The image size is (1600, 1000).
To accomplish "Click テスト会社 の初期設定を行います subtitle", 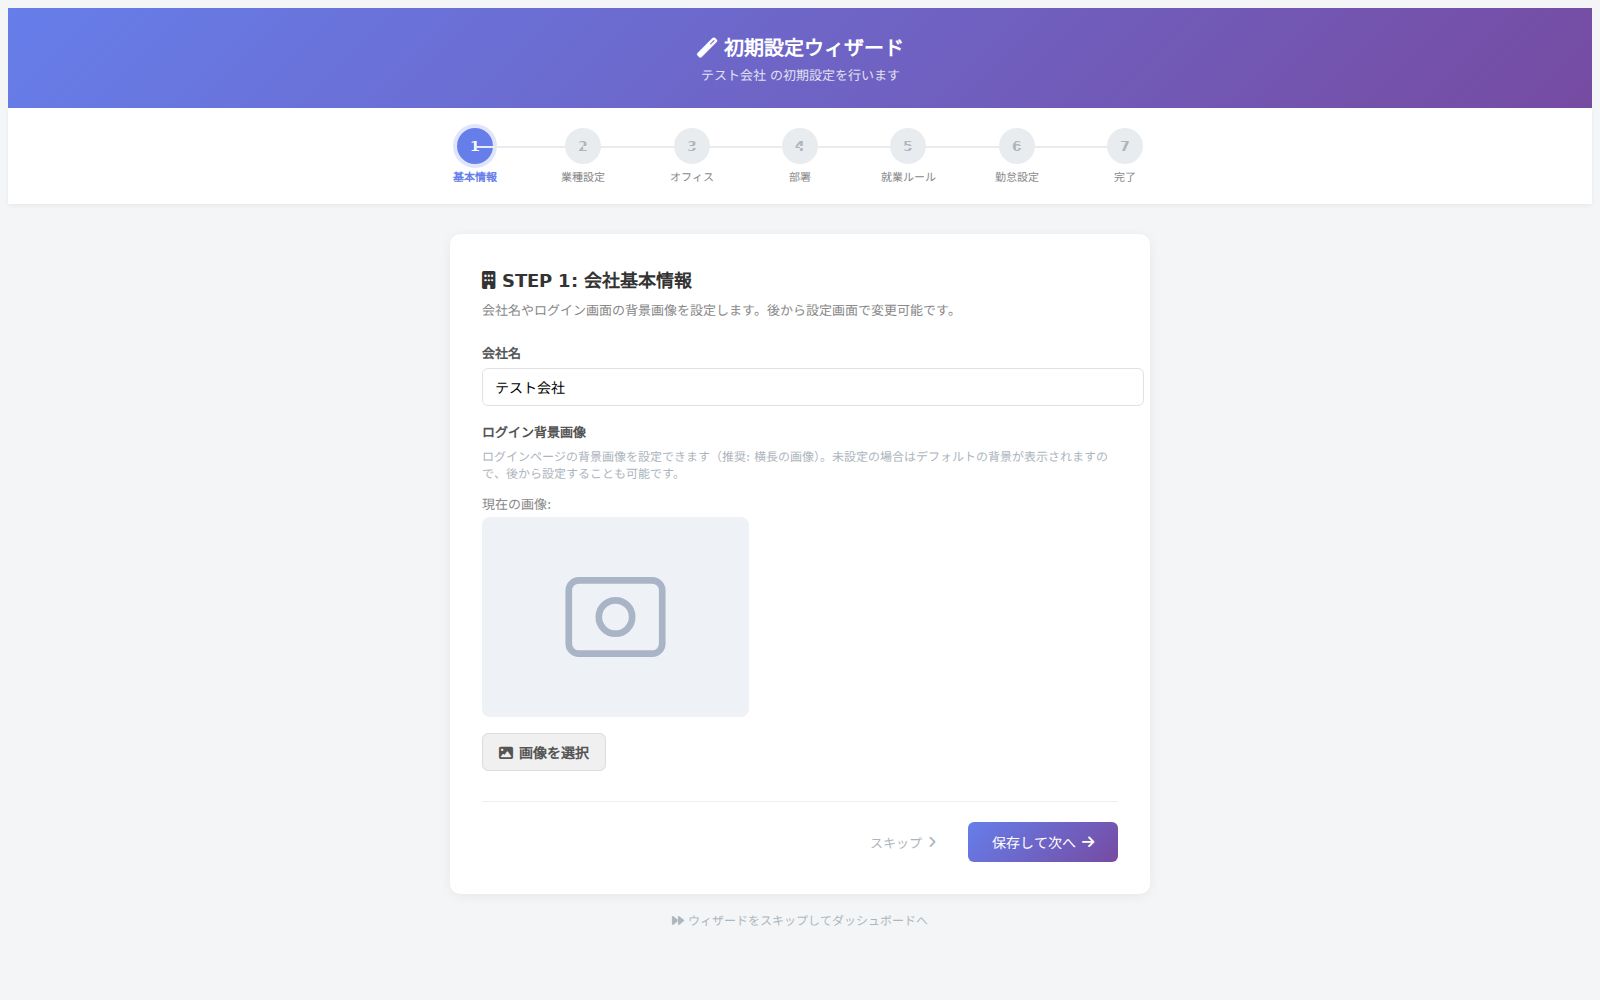I will coord(800,75).
